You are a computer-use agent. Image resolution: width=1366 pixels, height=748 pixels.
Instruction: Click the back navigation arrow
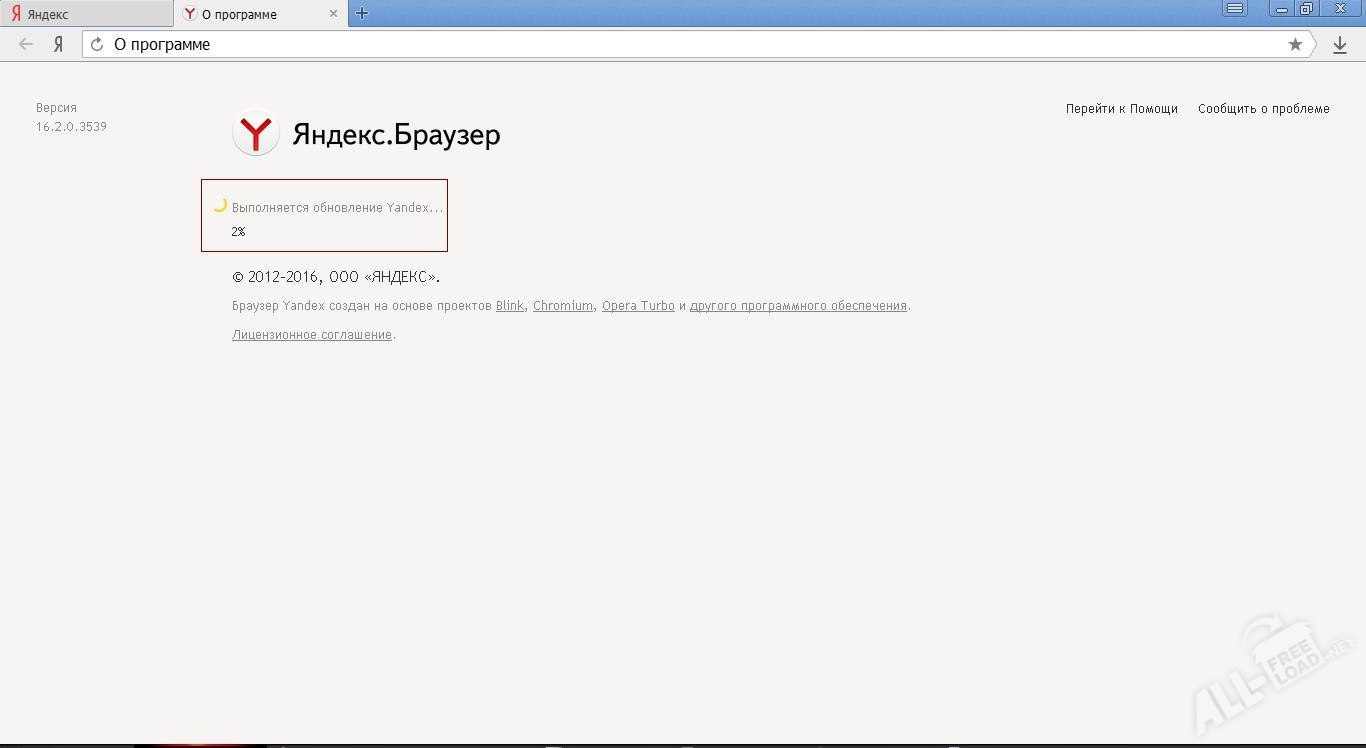(25, 44)
